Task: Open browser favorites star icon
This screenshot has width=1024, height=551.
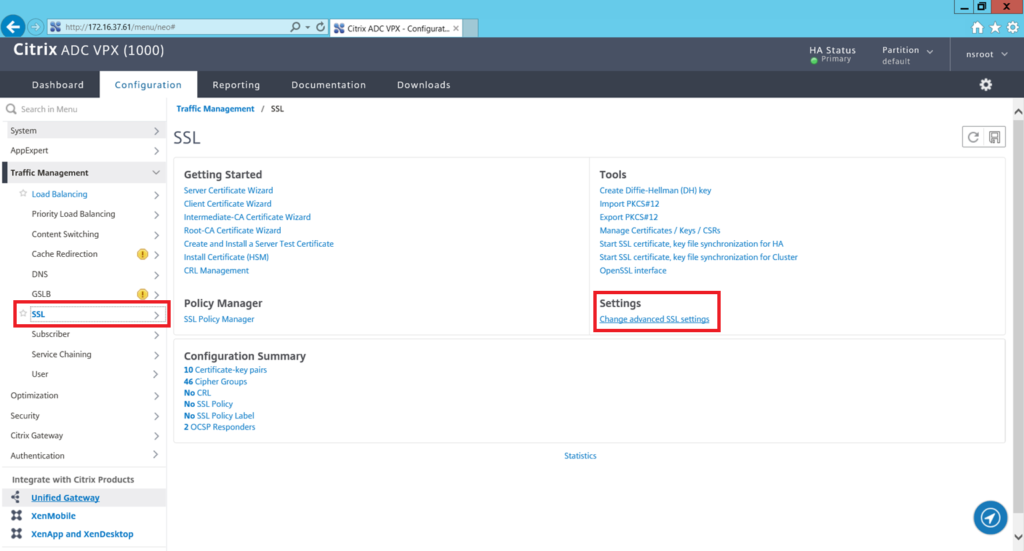Action: click(995, 27)
